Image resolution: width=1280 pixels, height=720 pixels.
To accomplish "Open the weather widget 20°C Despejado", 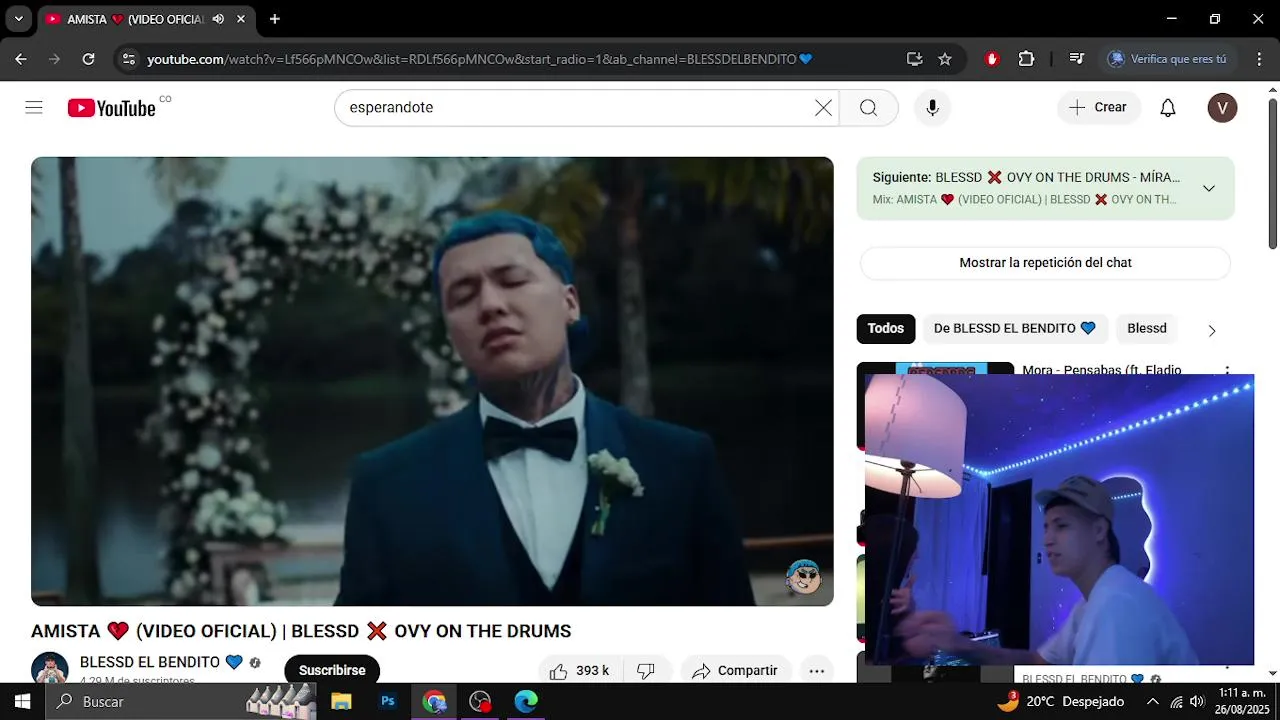I will point(1060,701).
